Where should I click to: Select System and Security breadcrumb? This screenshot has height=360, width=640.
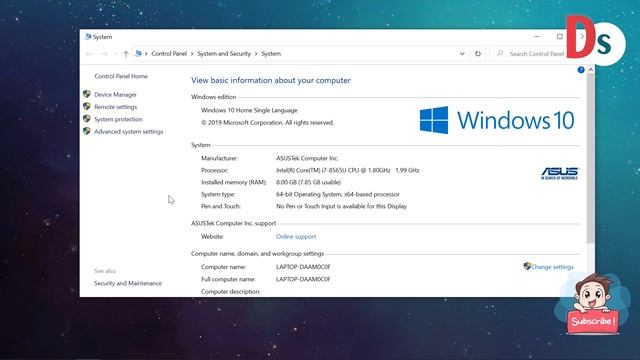point(224,53)
